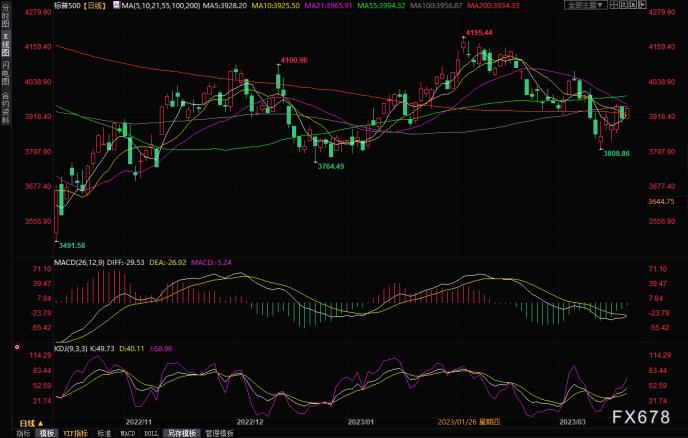The image size is (688, 438).
Task: Click the 3491.58 lowest price marker
Action: pyautogui.click(x=72, y=245)
